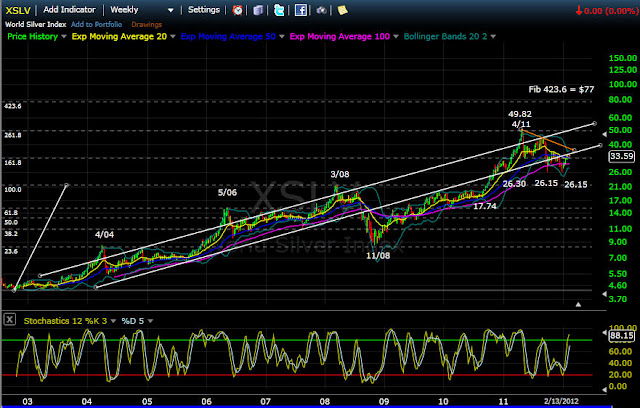
Task: Click the 26.30 chart annotation
Action: [514, 184]
